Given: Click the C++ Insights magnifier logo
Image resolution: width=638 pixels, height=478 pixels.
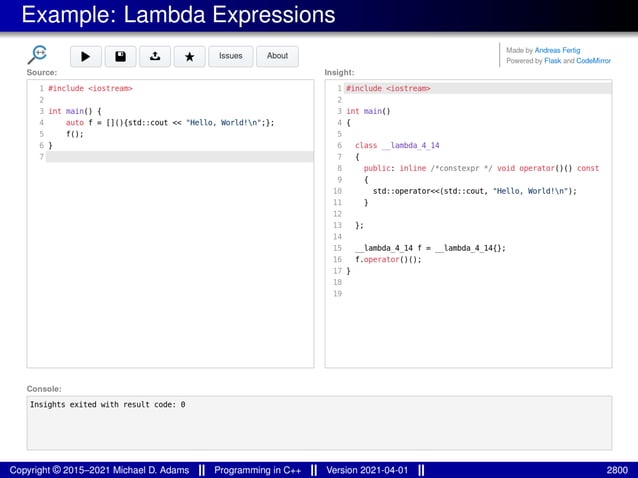Looking at the screenshot, I should click(x=37, y=55).
